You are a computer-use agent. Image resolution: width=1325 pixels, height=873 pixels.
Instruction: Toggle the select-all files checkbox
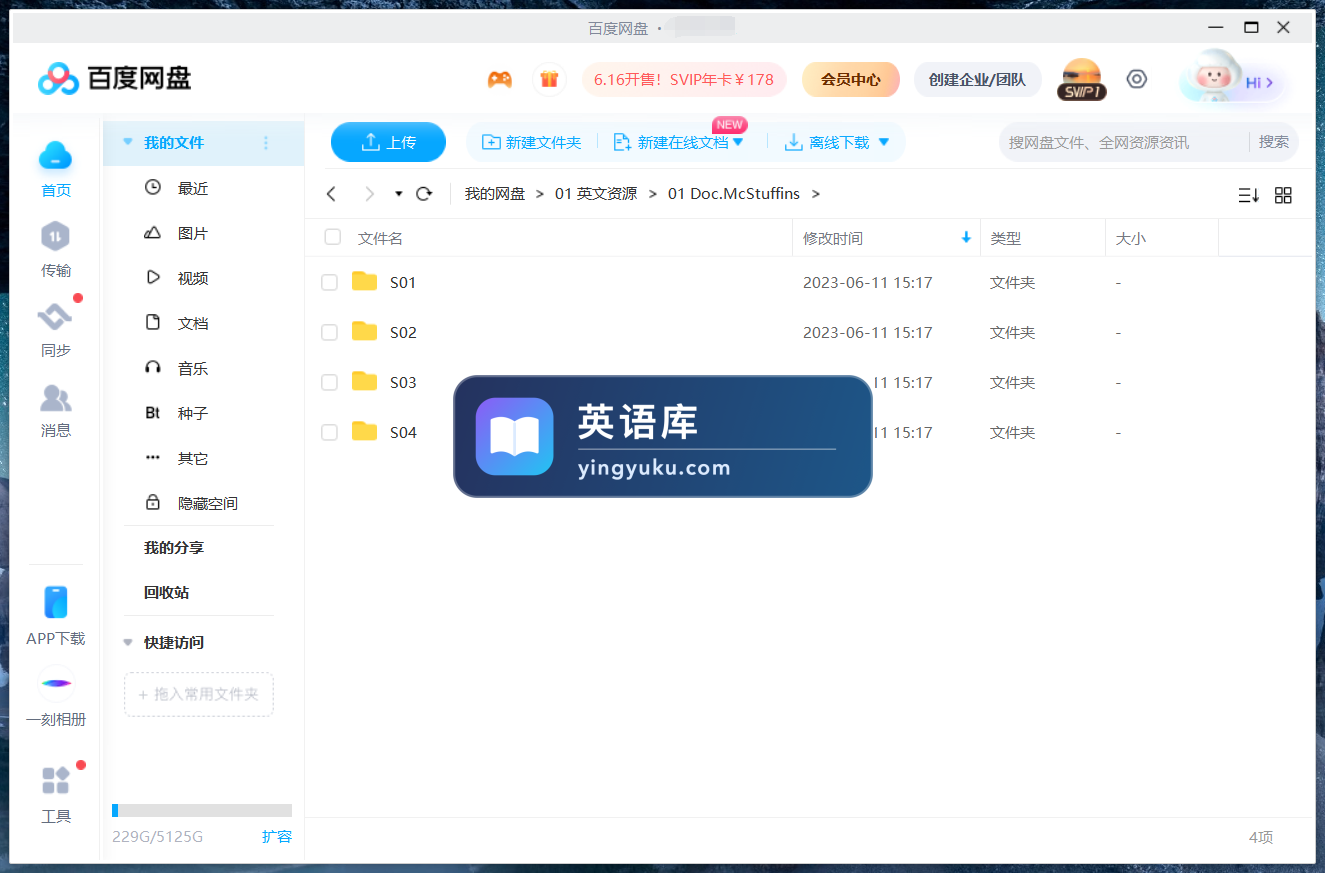tap(333, 237)
